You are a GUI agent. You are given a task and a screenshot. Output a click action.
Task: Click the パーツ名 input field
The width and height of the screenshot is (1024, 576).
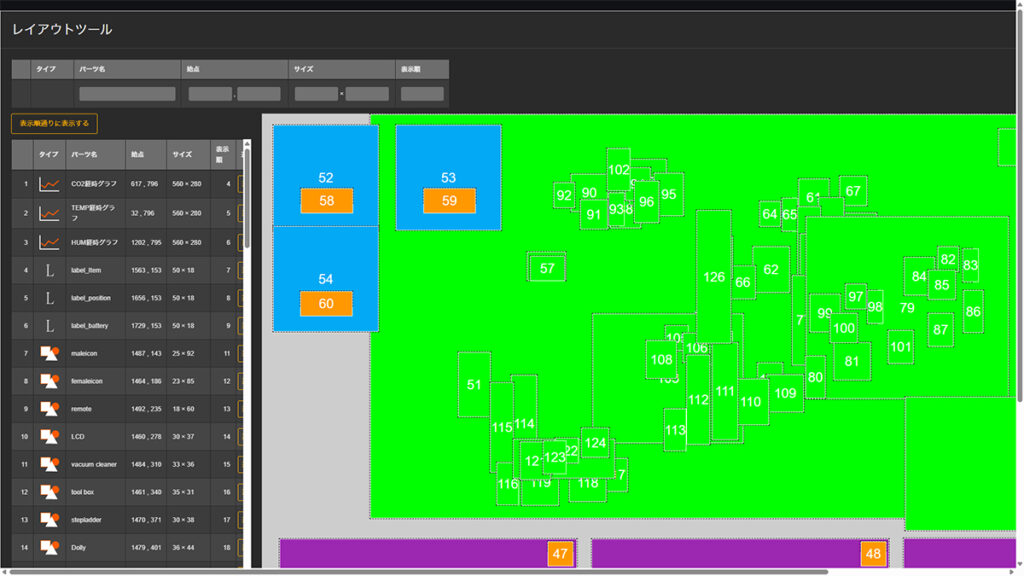coord(127,94)
